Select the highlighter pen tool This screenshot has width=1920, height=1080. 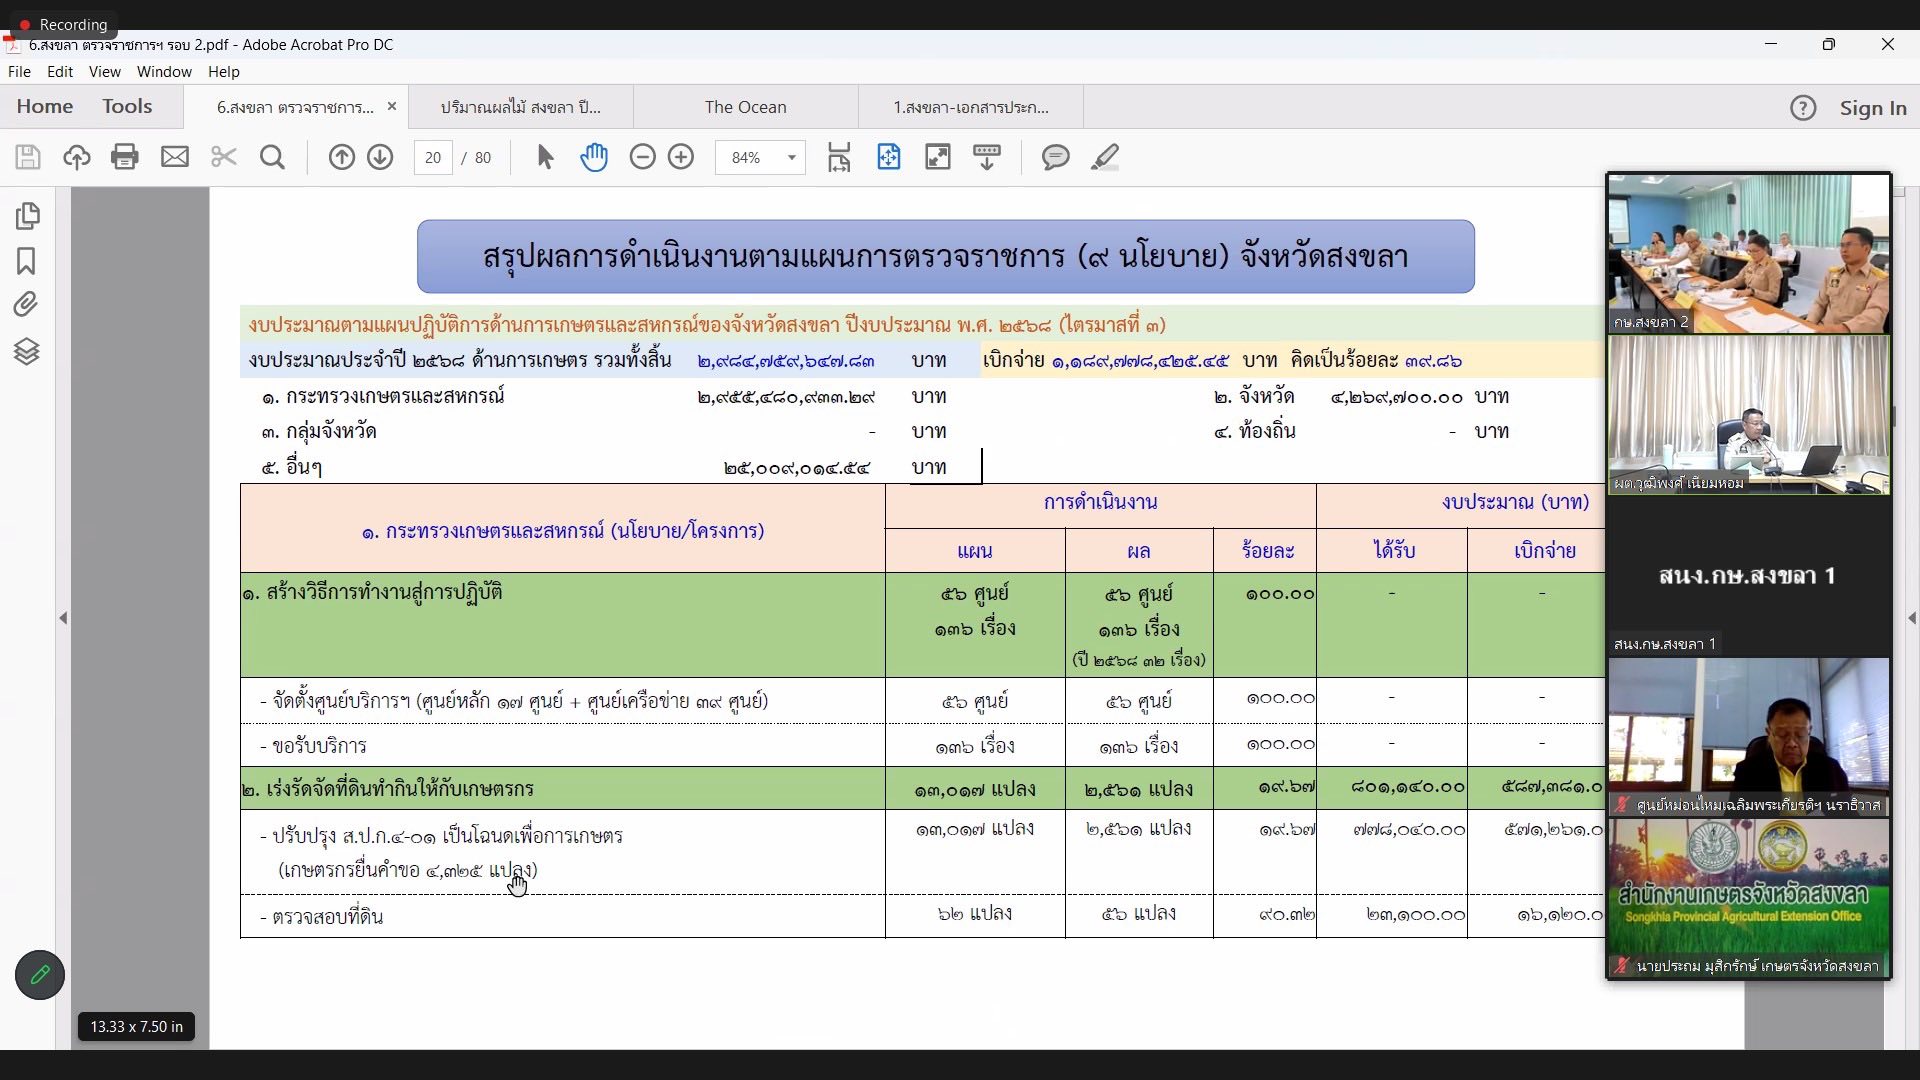(1105, 157)
